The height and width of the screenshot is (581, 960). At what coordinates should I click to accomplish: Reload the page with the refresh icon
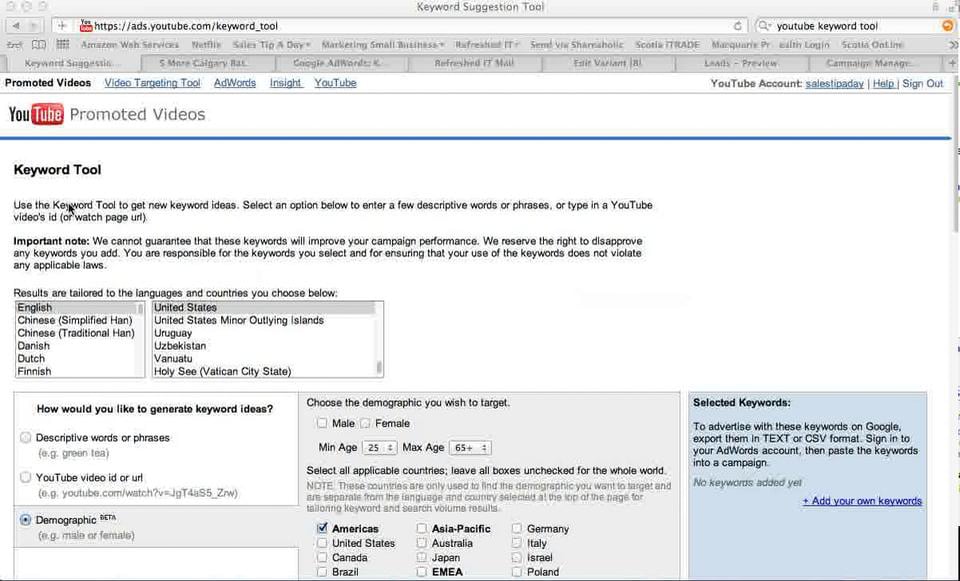click(x=738, y=26)
